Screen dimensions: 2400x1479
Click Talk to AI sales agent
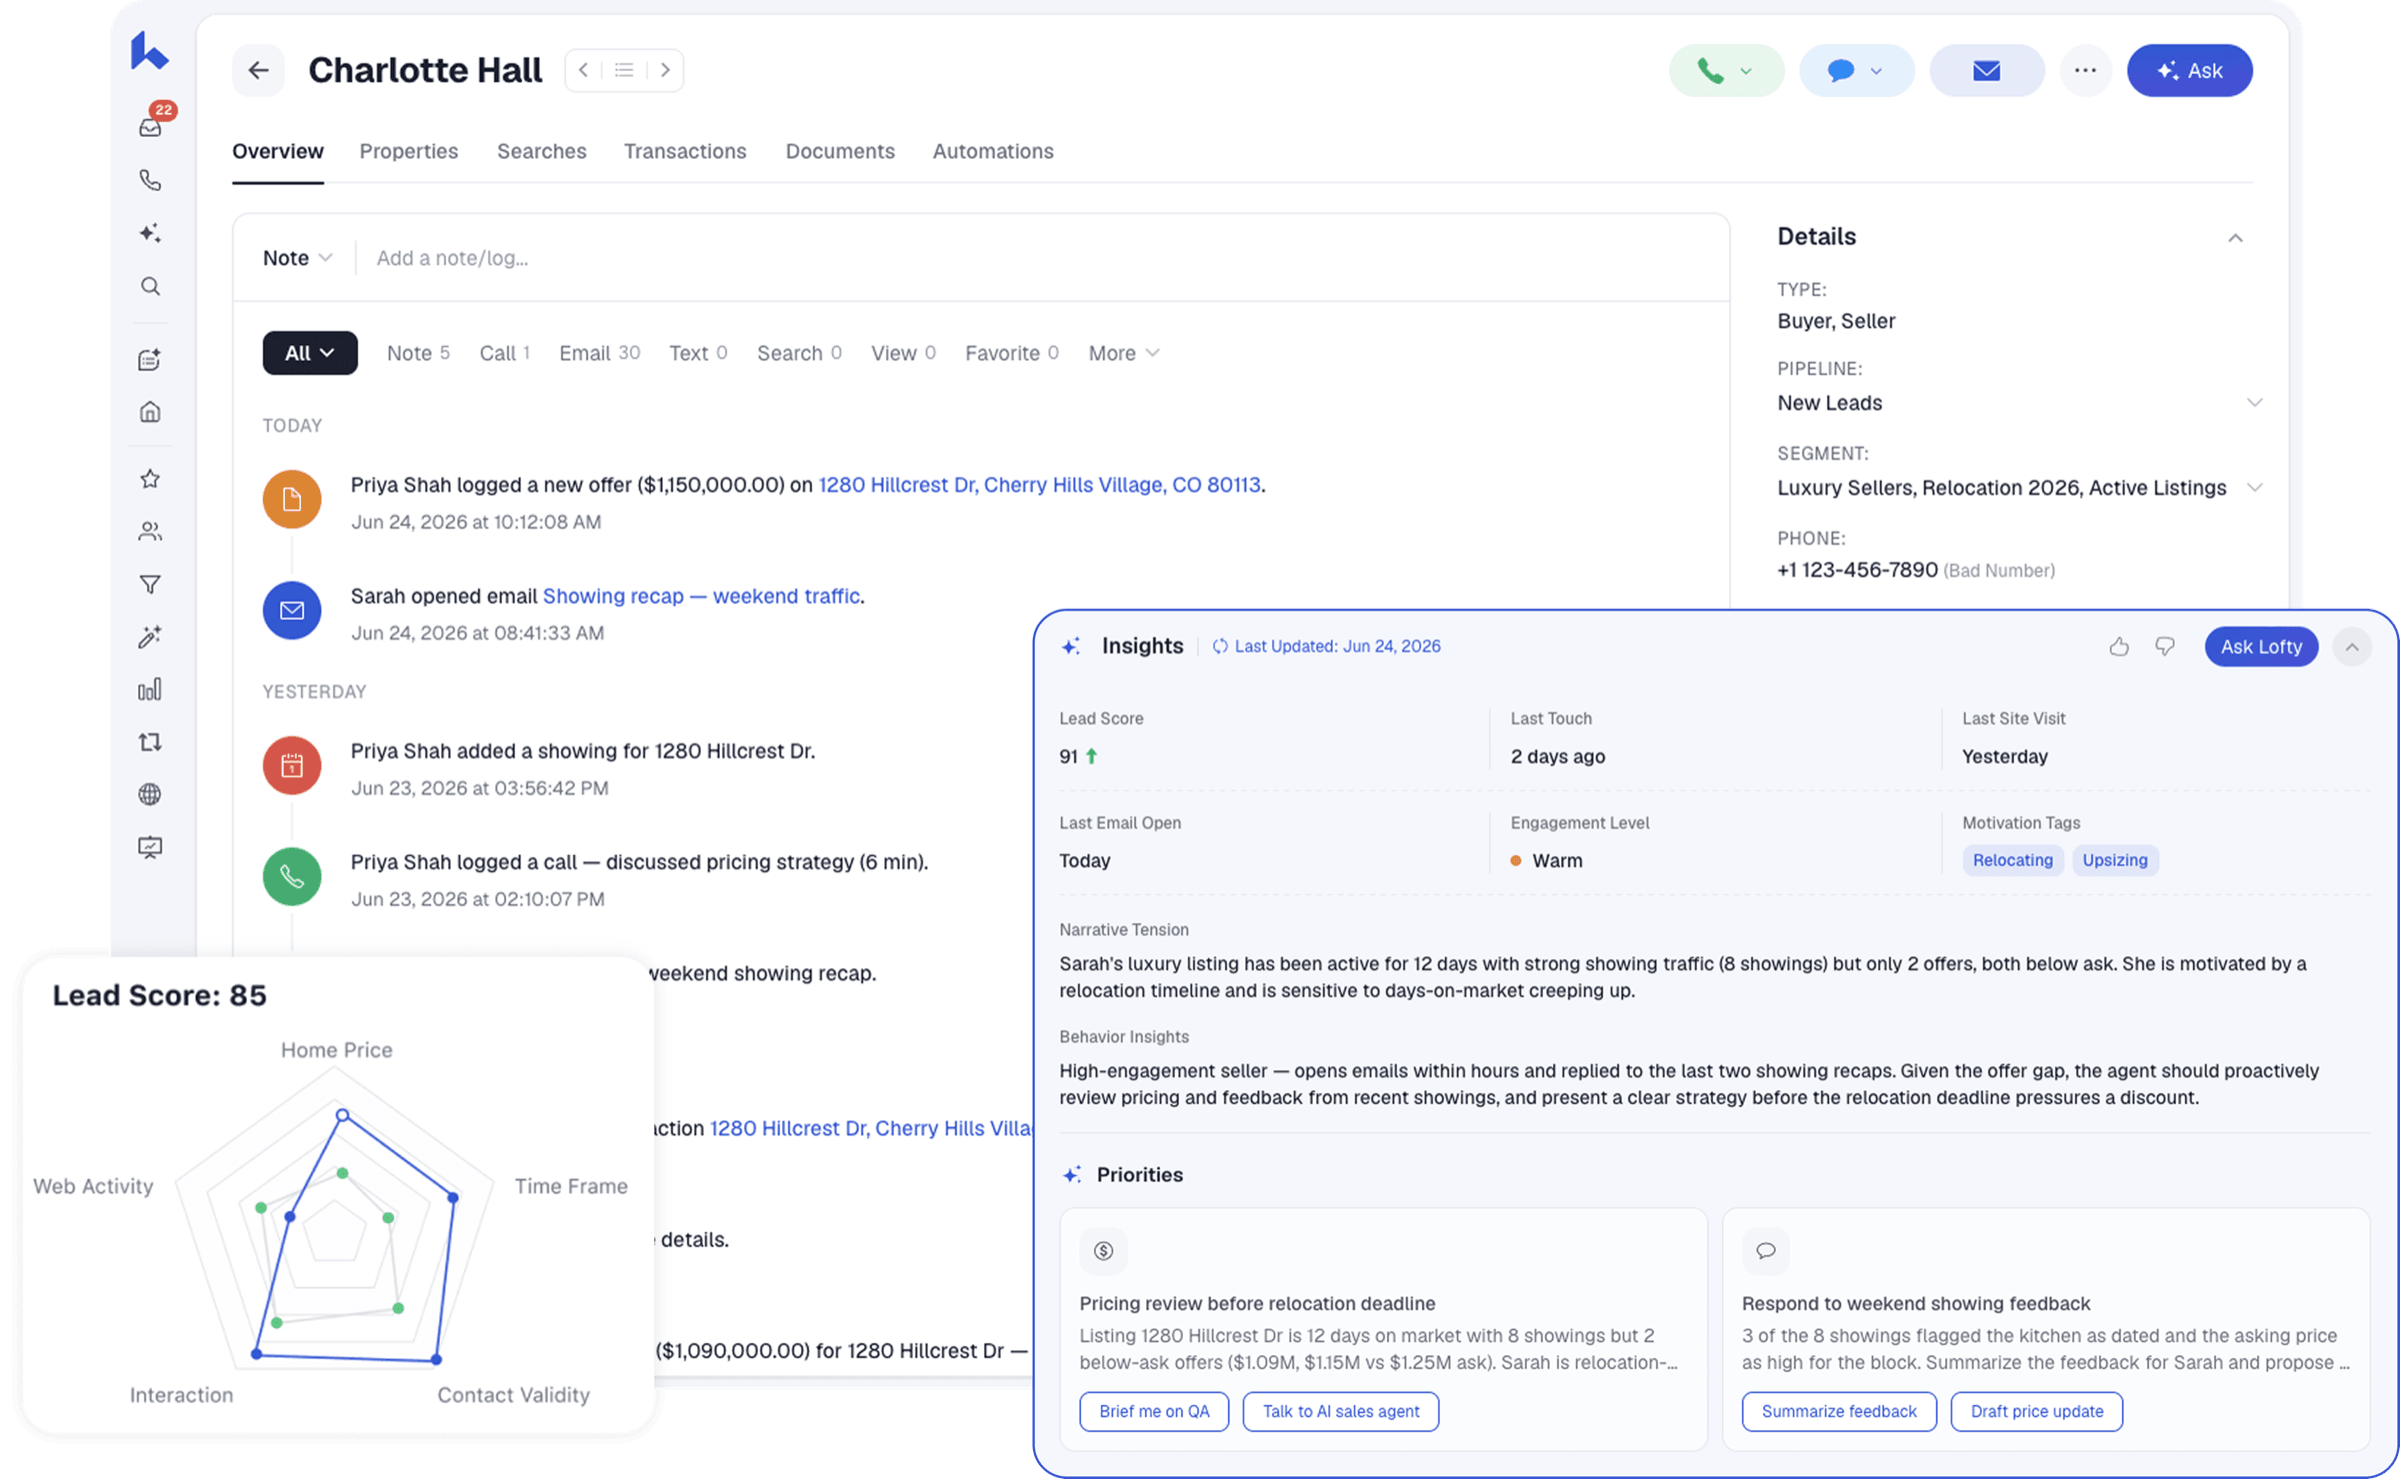click(1340, 1411)
